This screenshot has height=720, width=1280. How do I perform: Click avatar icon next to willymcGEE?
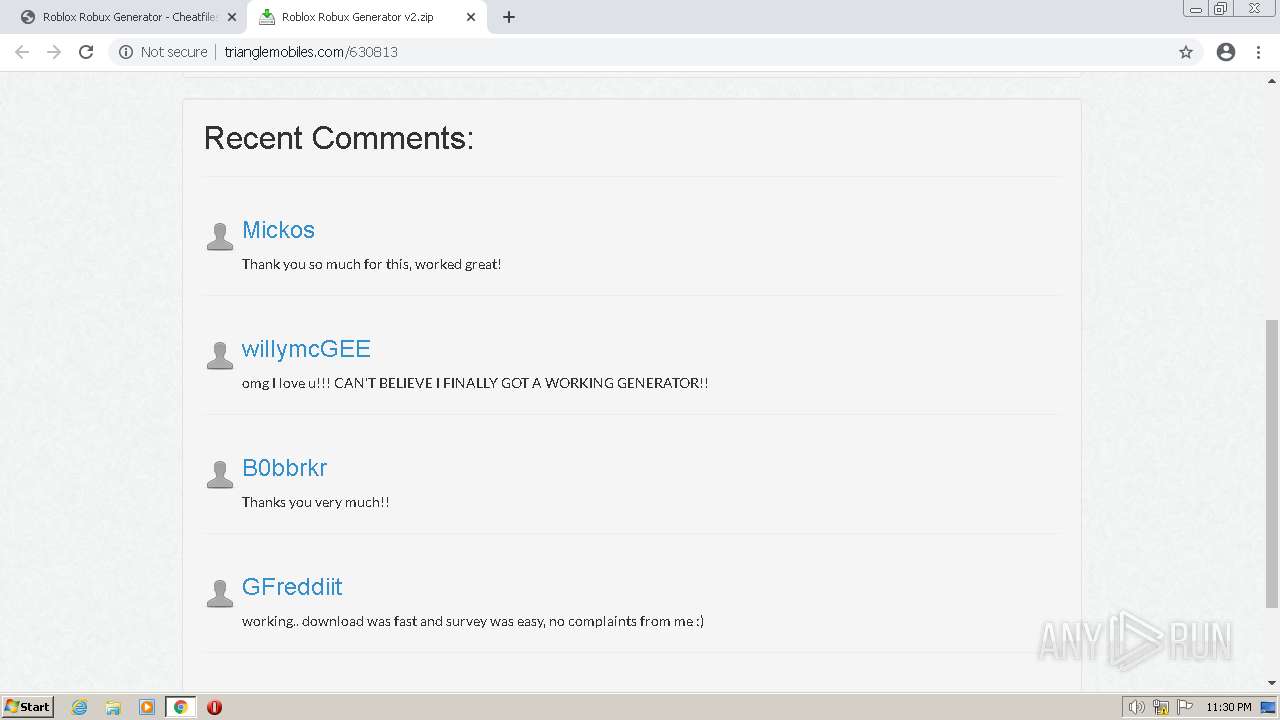coord(219,355)
